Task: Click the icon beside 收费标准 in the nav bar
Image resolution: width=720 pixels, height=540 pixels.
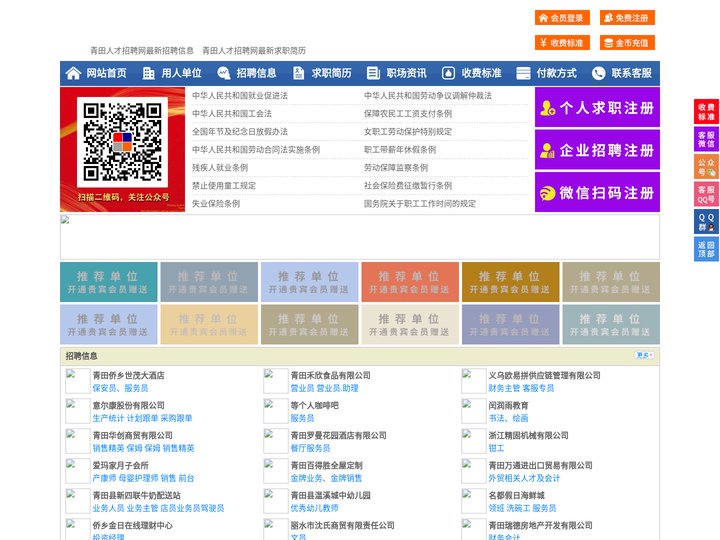Action: click(448, 73)
